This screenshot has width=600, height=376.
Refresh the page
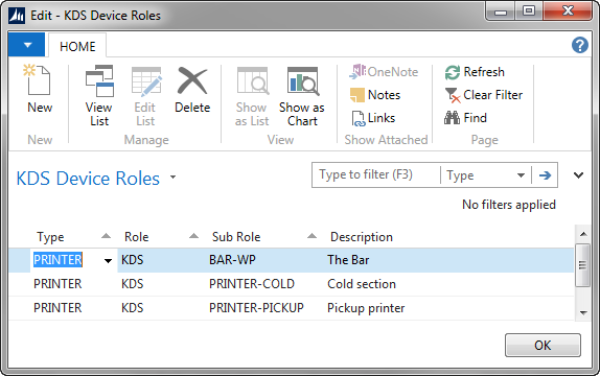coord(474,72)
